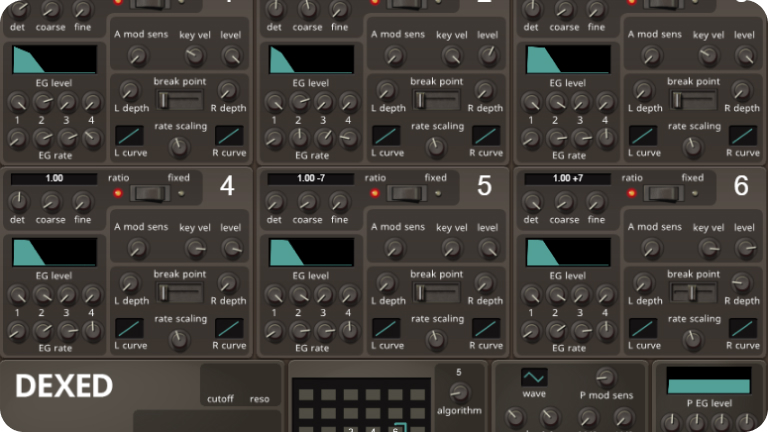This screenshot has width=768, height=432.
Task: Click the level knob of operator 5
Action: pos(487,248)
